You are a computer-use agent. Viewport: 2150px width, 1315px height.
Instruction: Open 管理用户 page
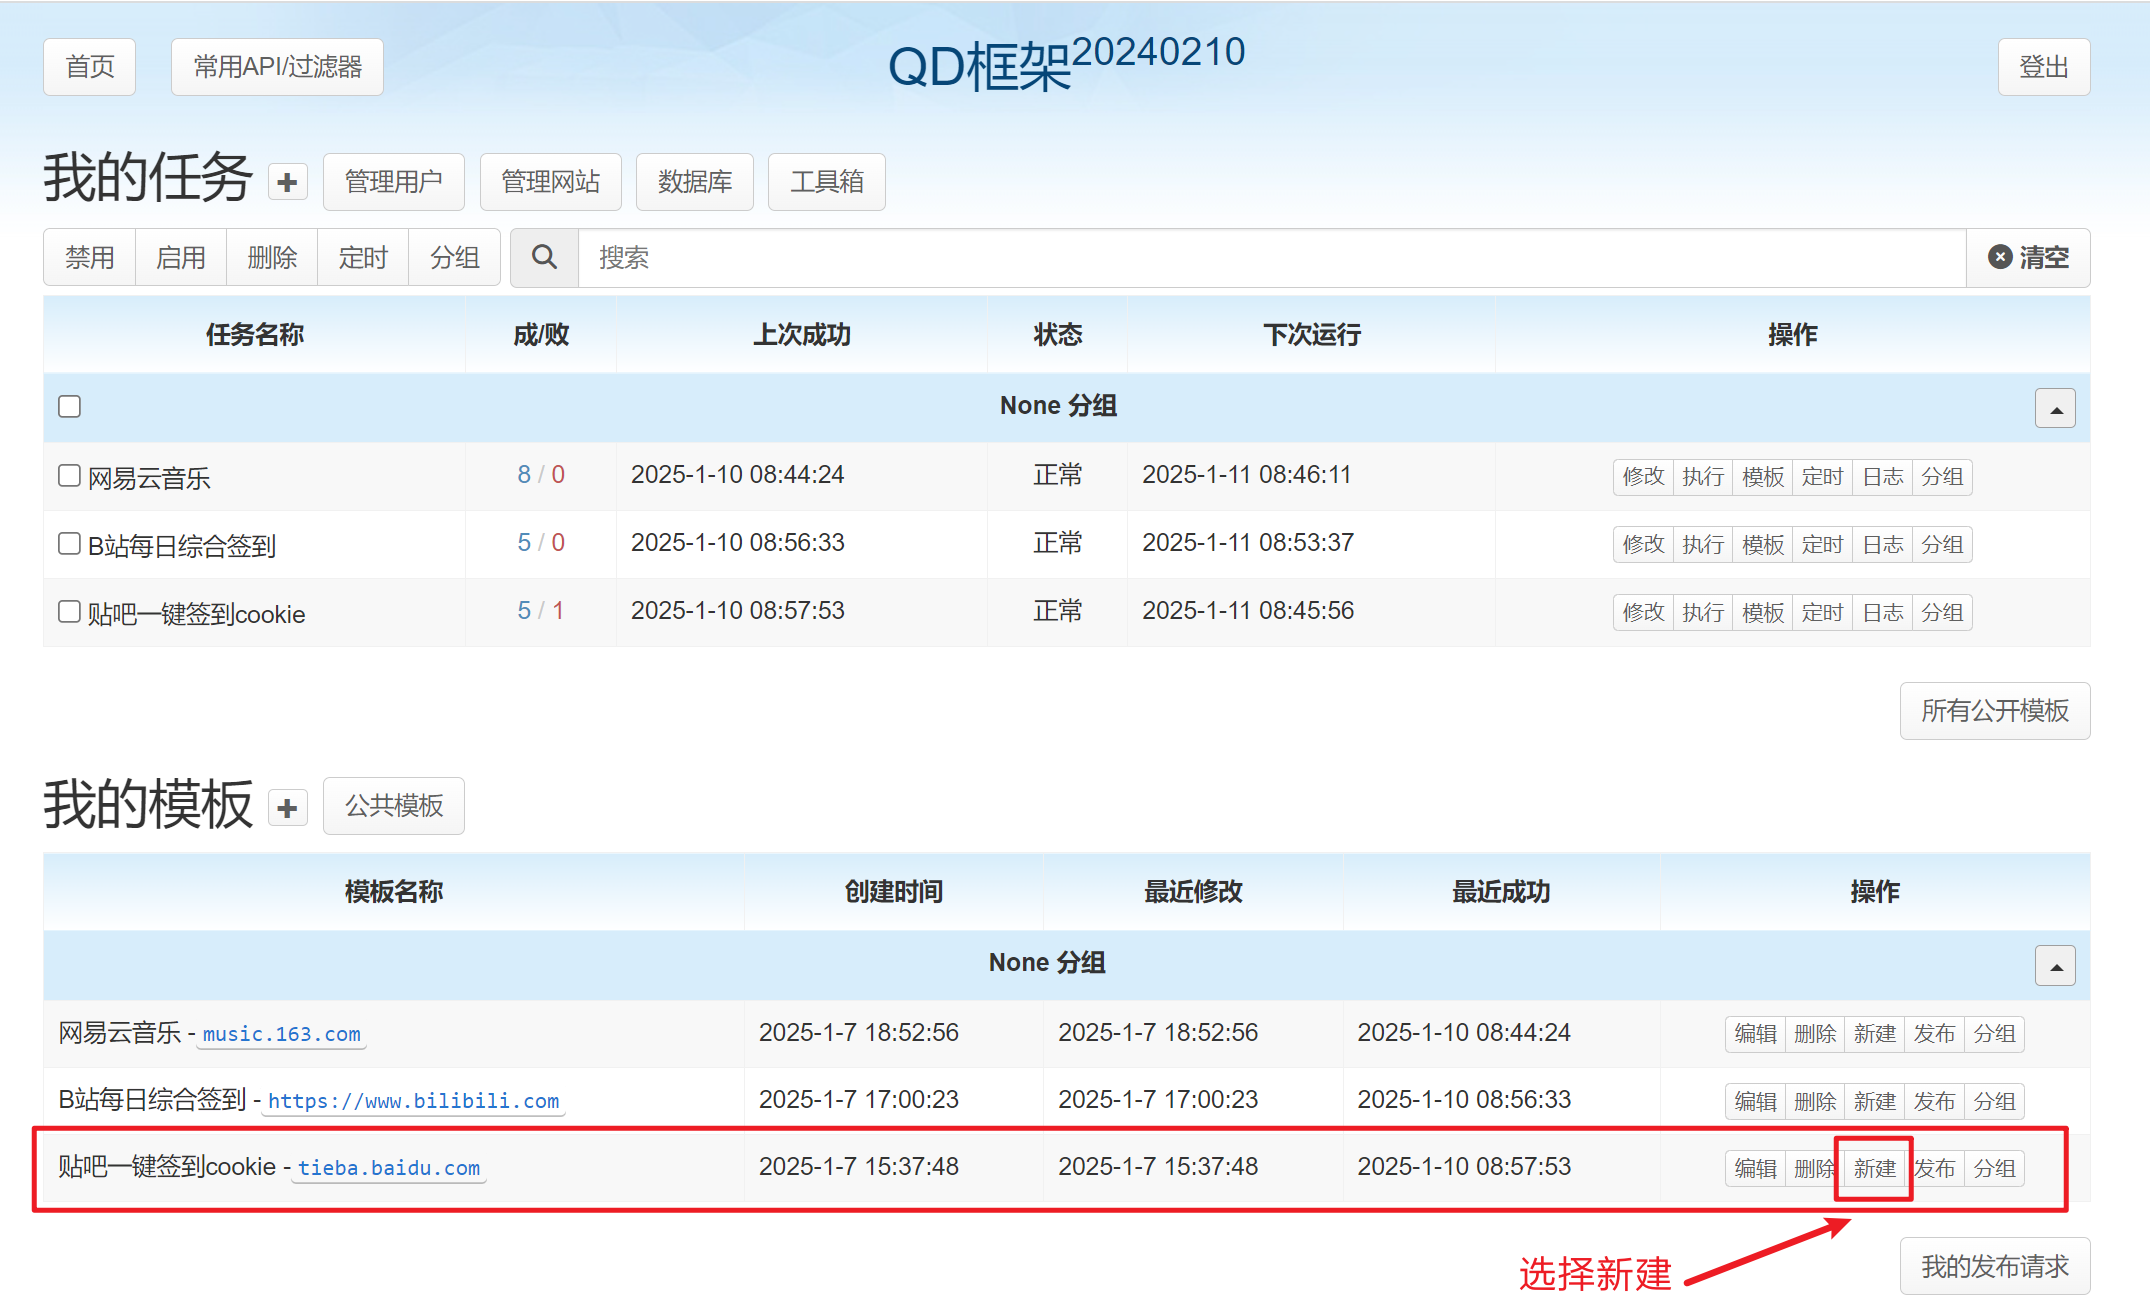(393, 182)
